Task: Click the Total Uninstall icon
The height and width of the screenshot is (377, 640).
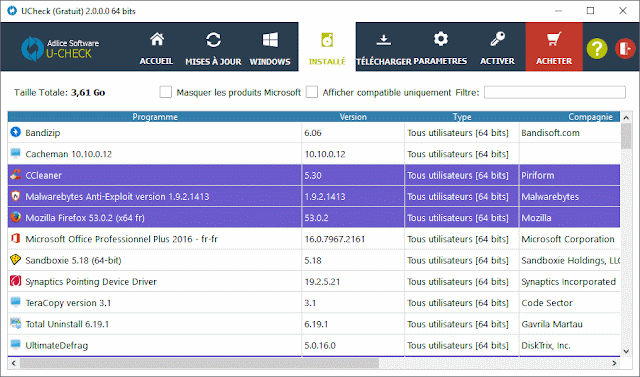Action: coord(16,324)
